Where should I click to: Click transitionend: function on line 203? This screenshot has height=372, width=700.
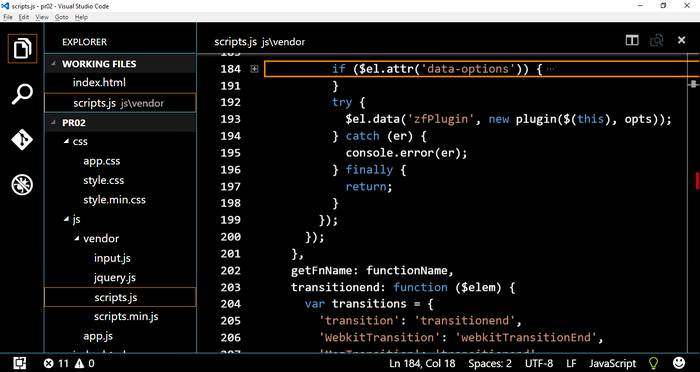[369, 287]
